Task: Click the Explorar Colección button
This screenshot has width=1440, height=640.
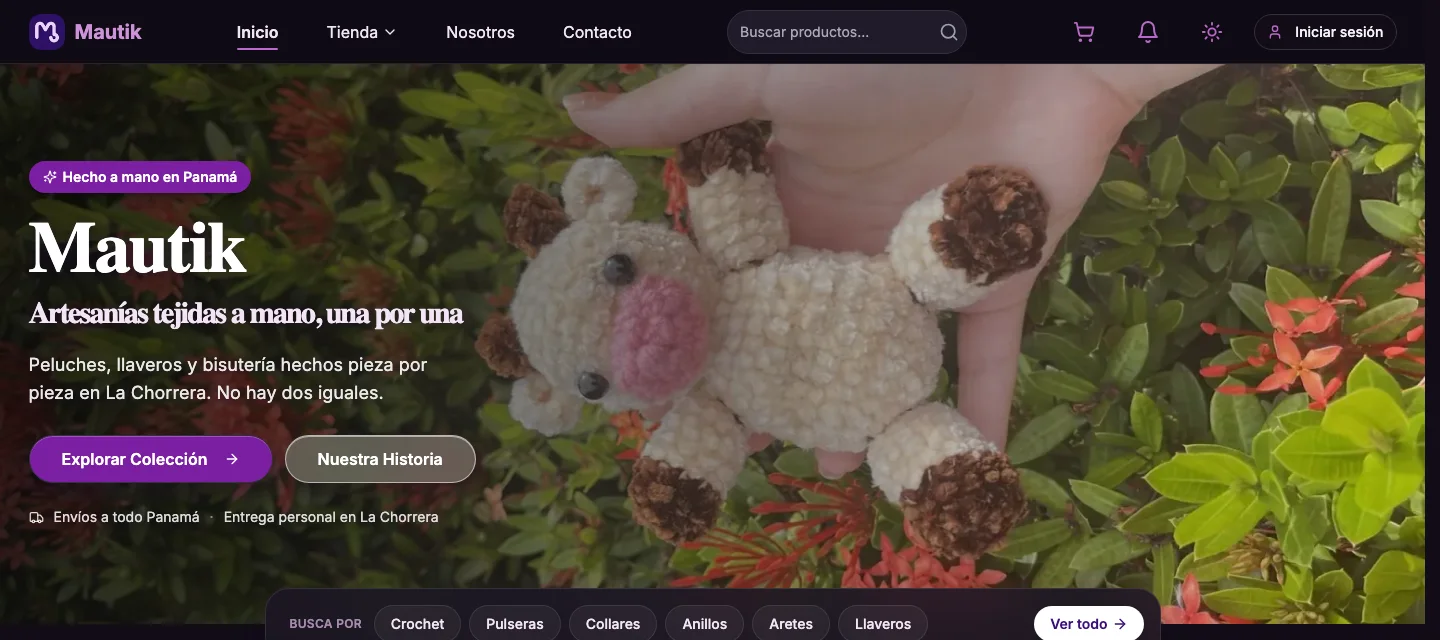Action: point(151,459)
